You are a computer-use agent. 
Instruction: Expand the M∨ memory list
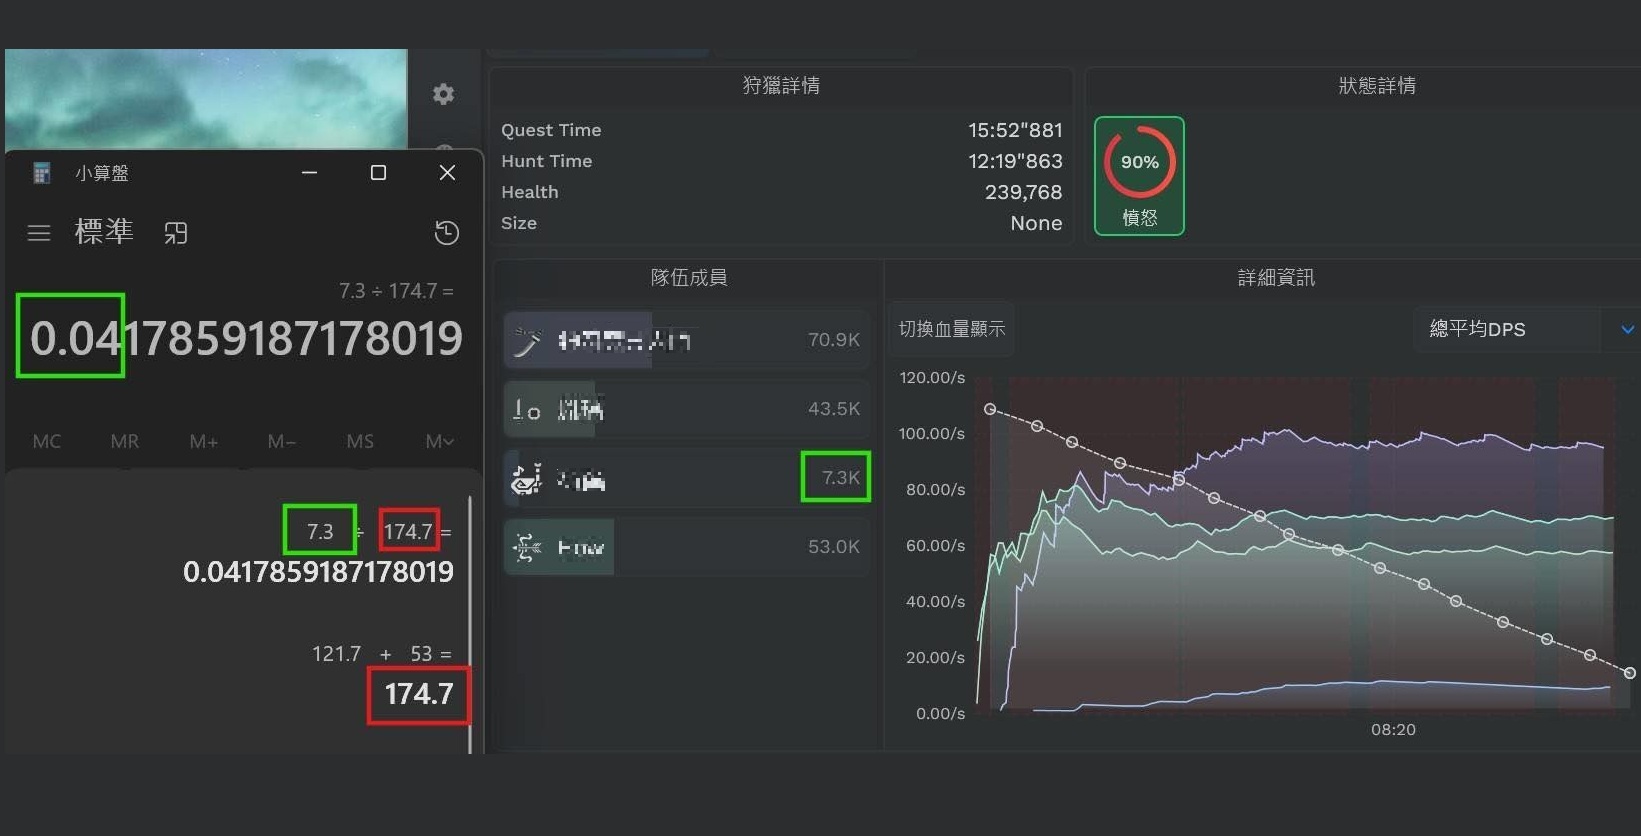pyautogui.click(x=439, y=441)
